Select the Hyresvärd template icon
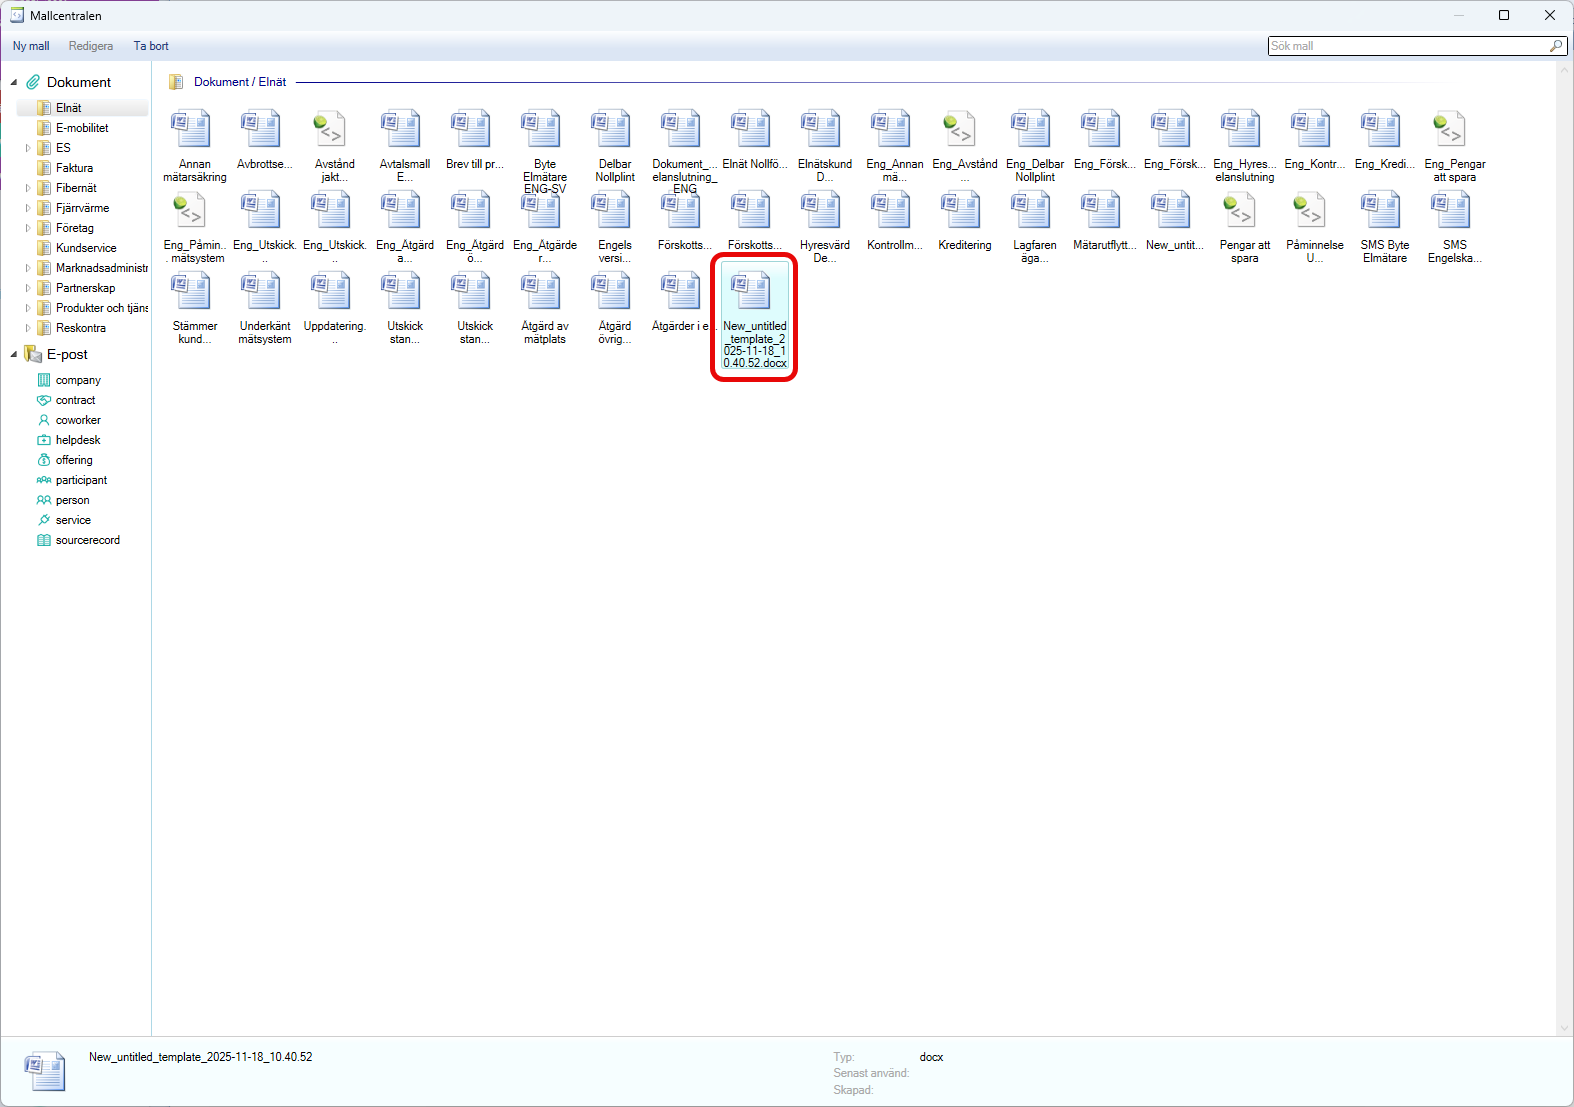Image resolution: width=1574 pixels, height=1107 pixels. pyautogui.click(x=821, y=211)
